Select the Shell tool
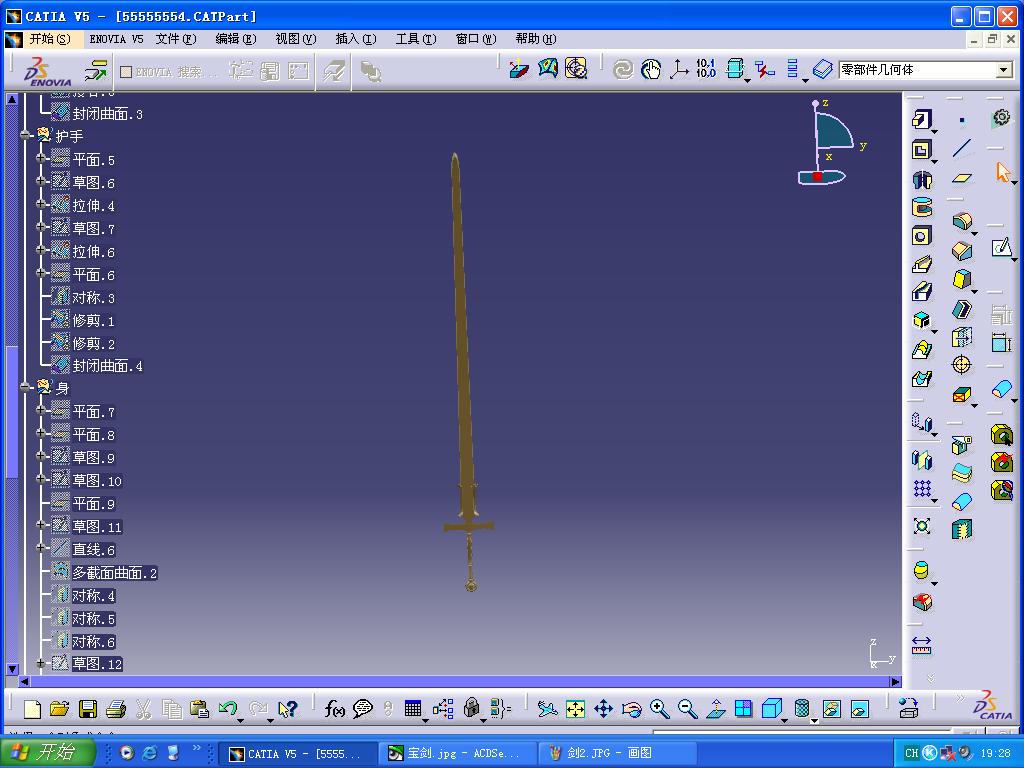 point(961,308)
